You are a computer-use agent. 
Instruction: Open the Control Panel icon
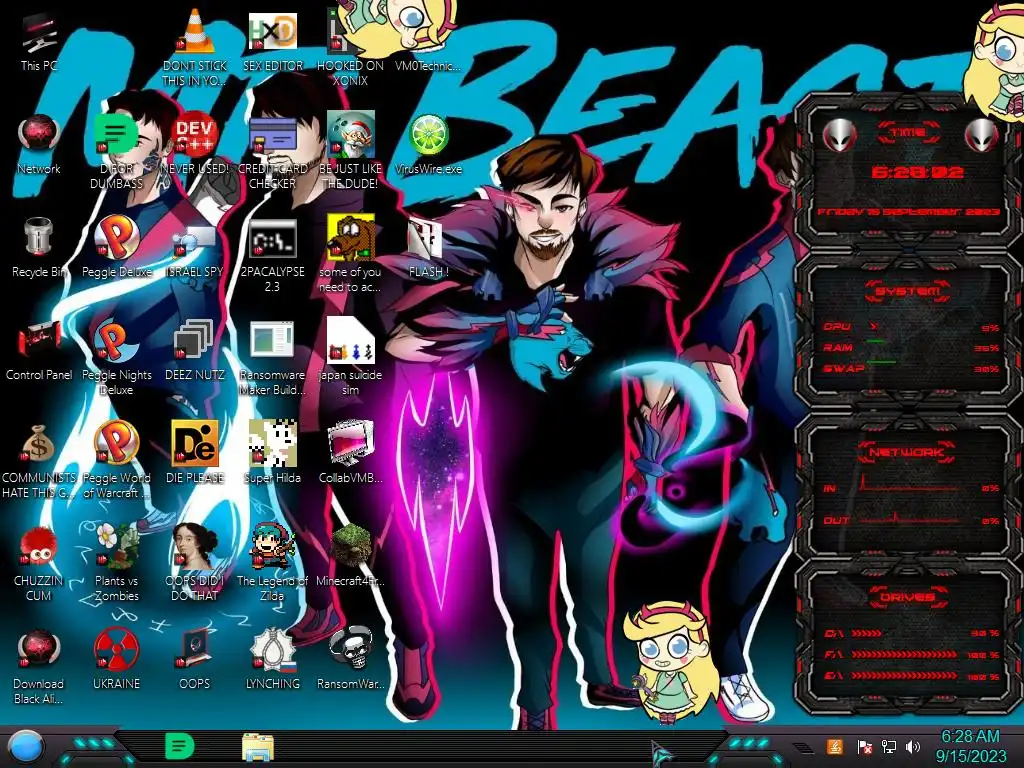point(39,340)
